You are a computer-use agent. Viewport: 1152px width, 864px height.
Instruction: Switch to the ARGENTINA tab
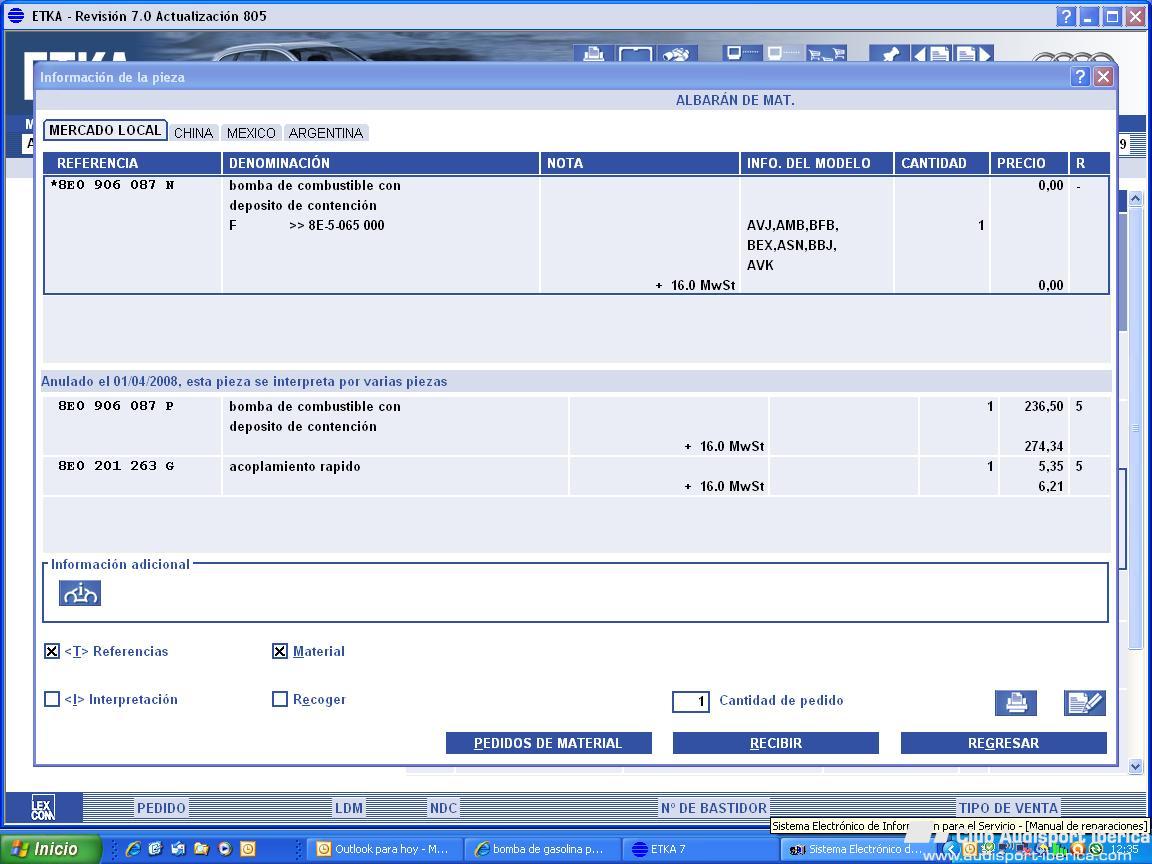point(326,133)
